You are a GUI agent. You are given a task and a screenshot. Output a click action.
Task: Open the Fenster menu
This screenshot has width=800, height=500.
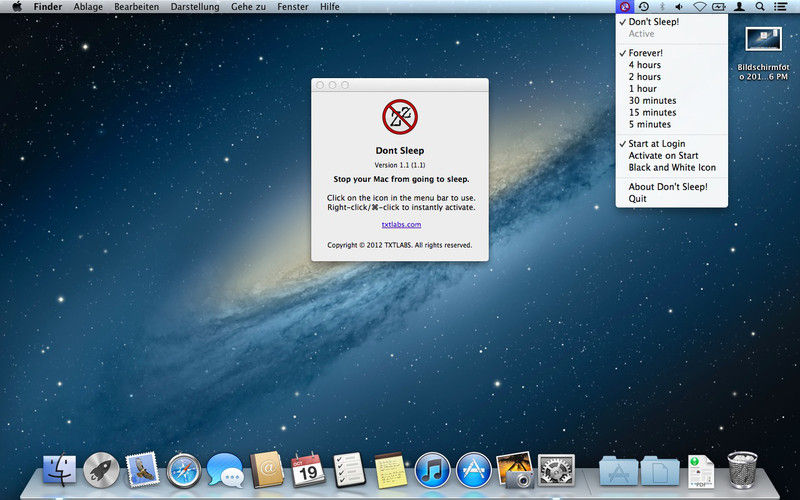point(292,7)
